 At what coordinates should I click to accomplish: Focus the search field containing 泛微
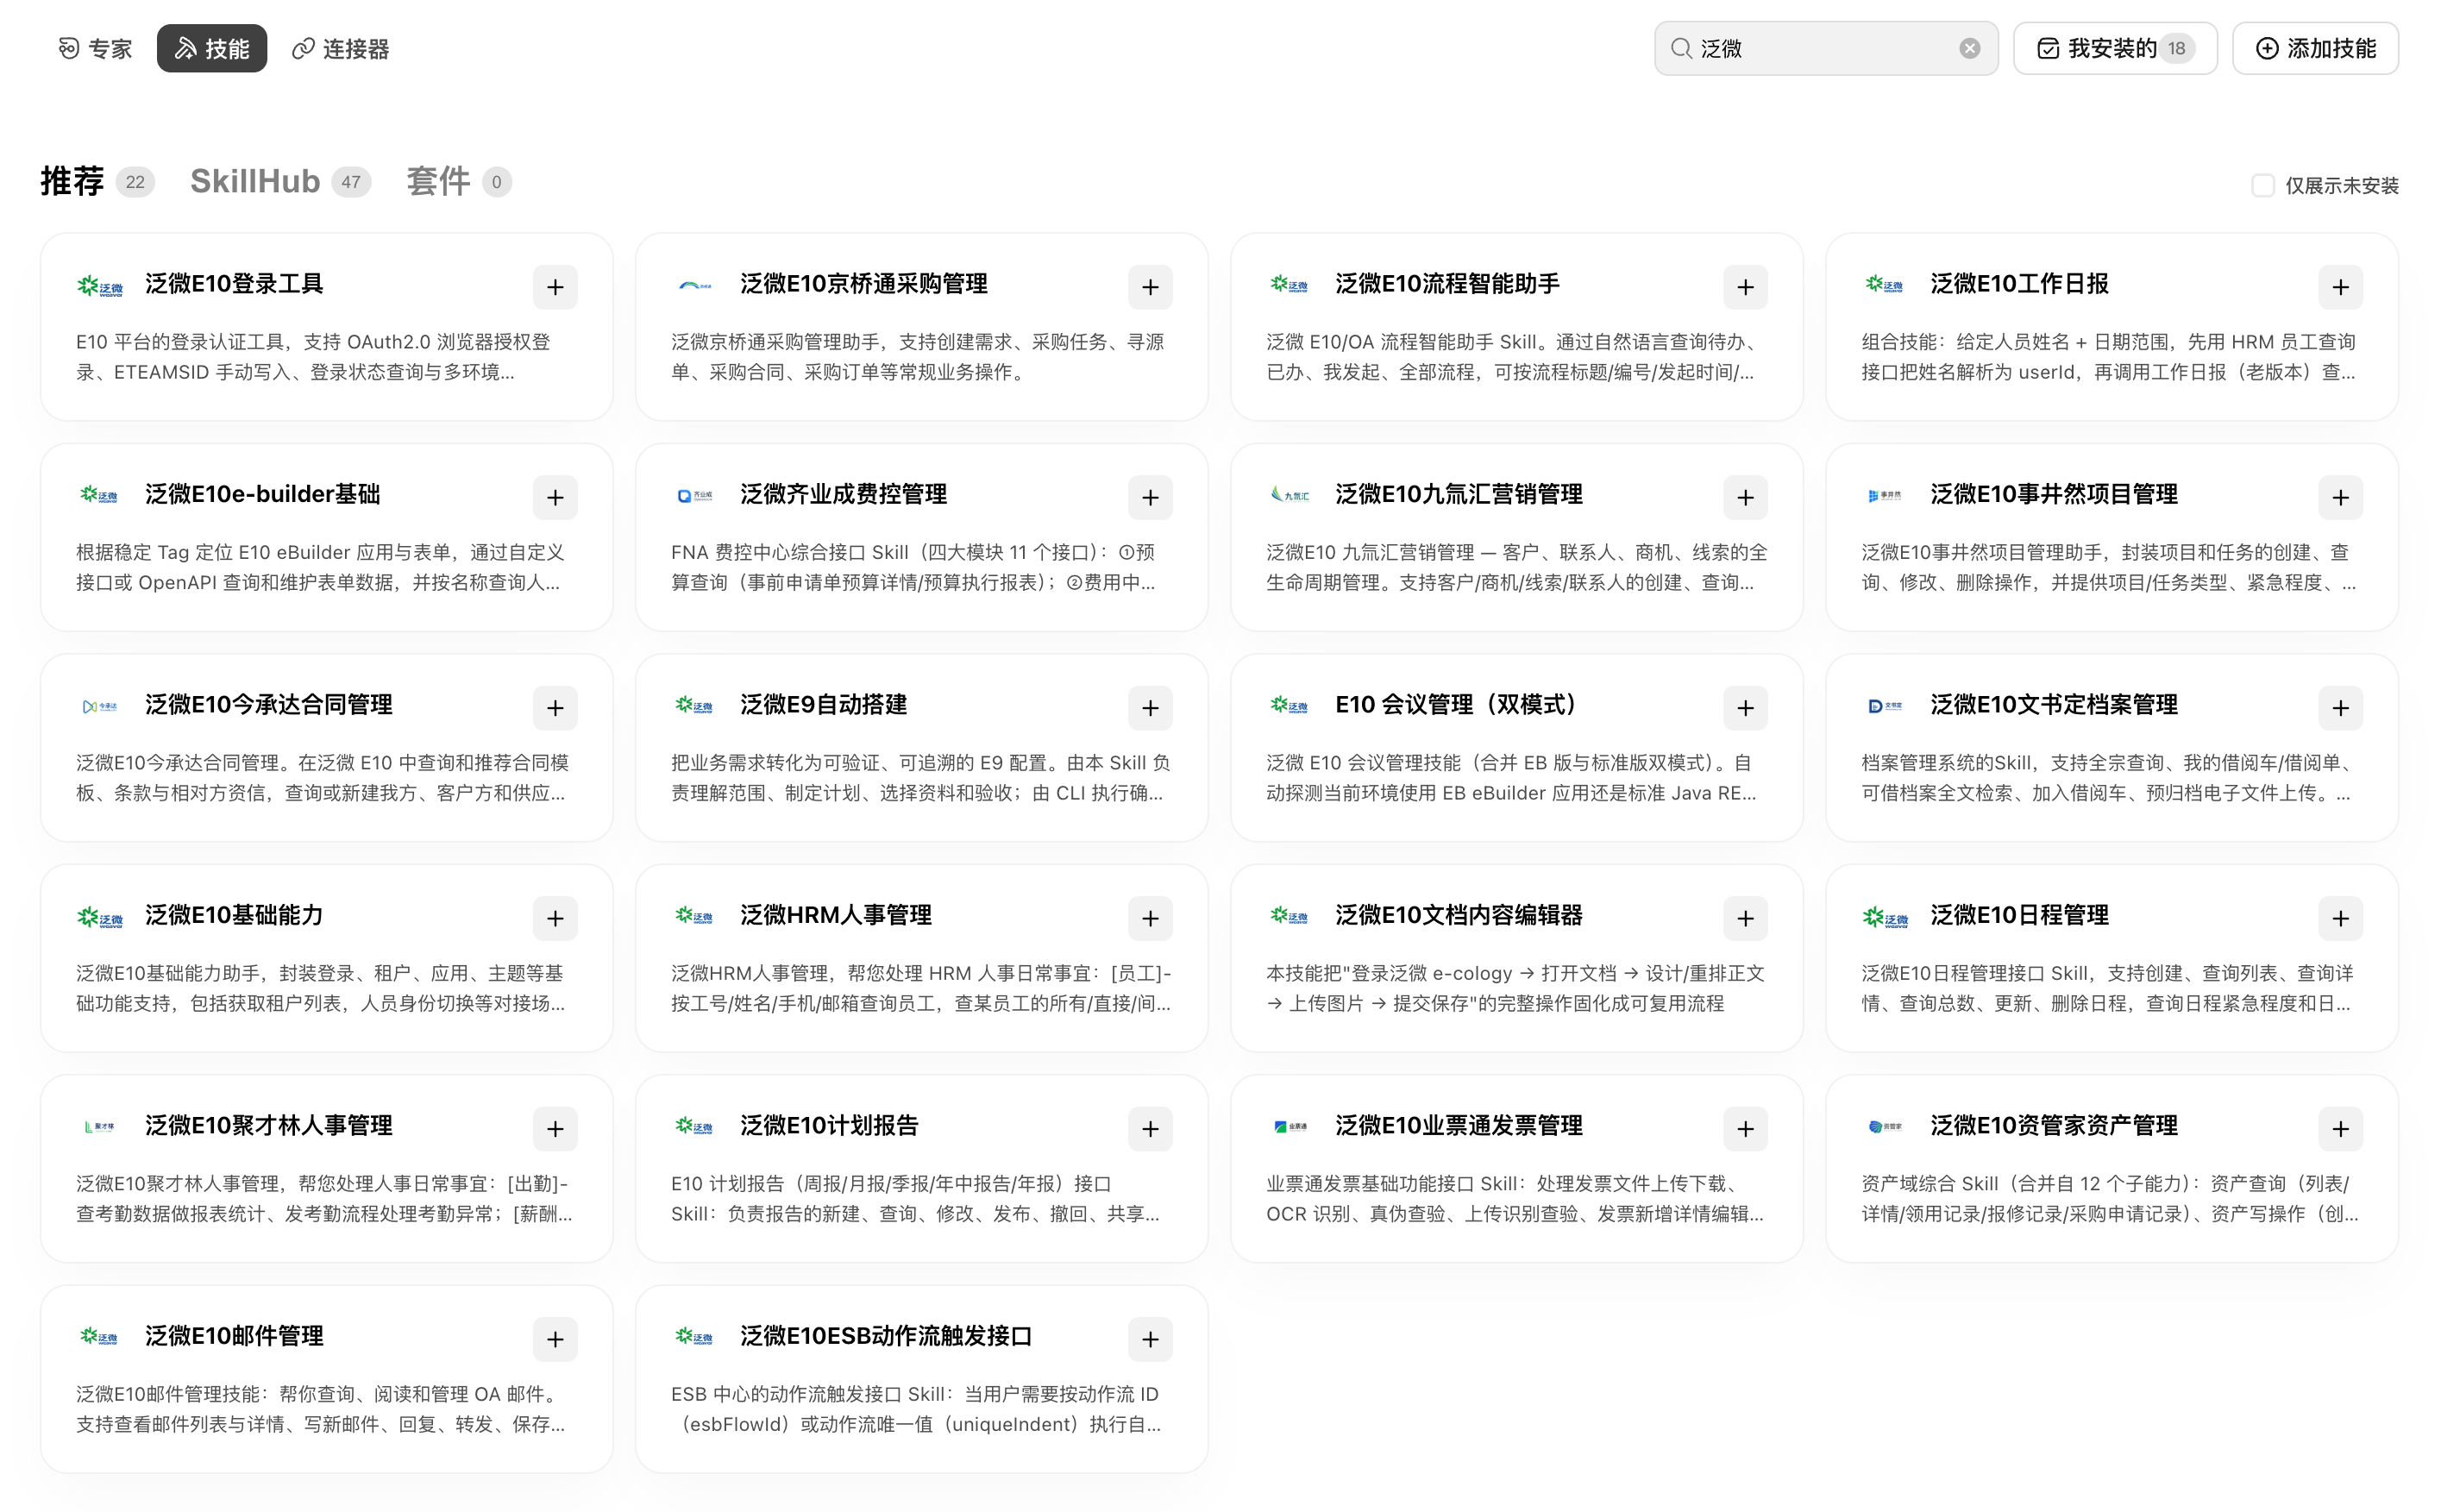pyautogui.click(x=1826, y=48)
